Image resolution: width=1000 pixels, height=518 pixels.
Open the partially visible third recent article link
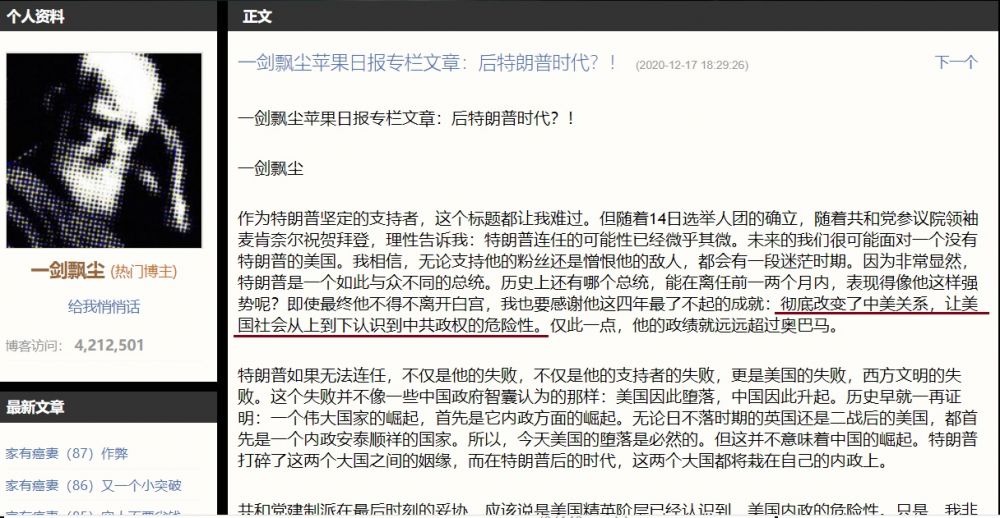[94, 513]
